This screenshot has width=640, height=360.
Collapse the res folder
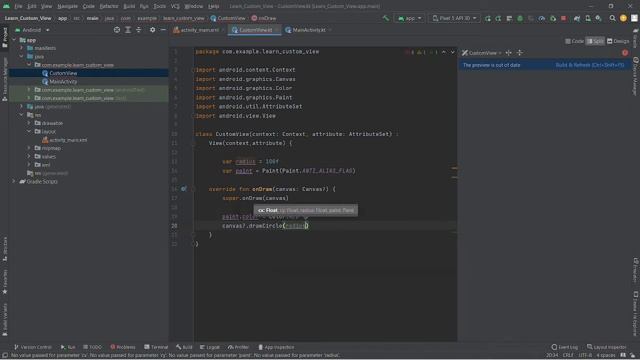point(22,115)
